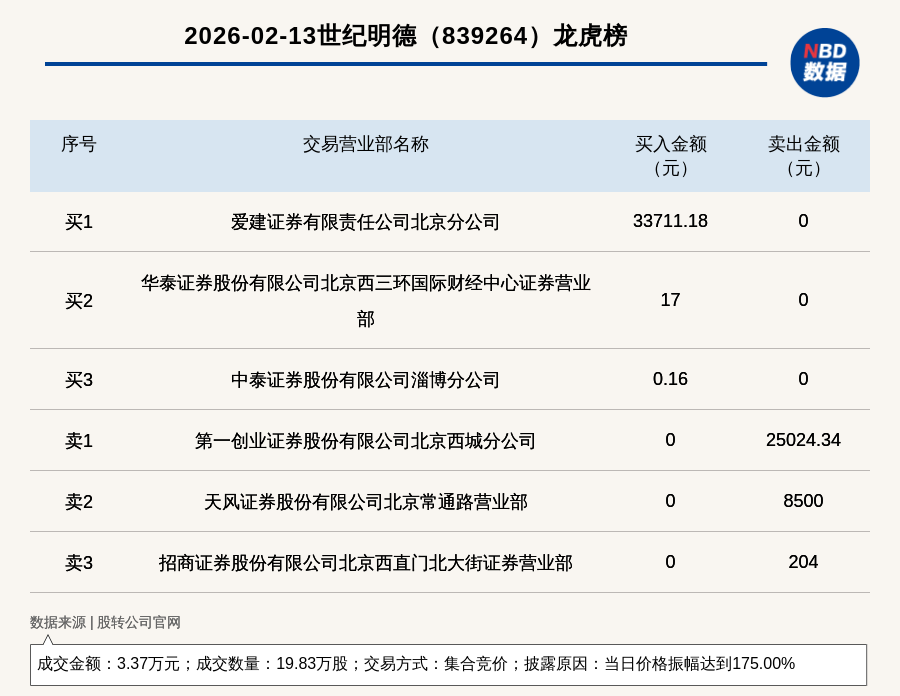Select the 序号 column header
Viewport: 900px width, 696px height.
78,144
